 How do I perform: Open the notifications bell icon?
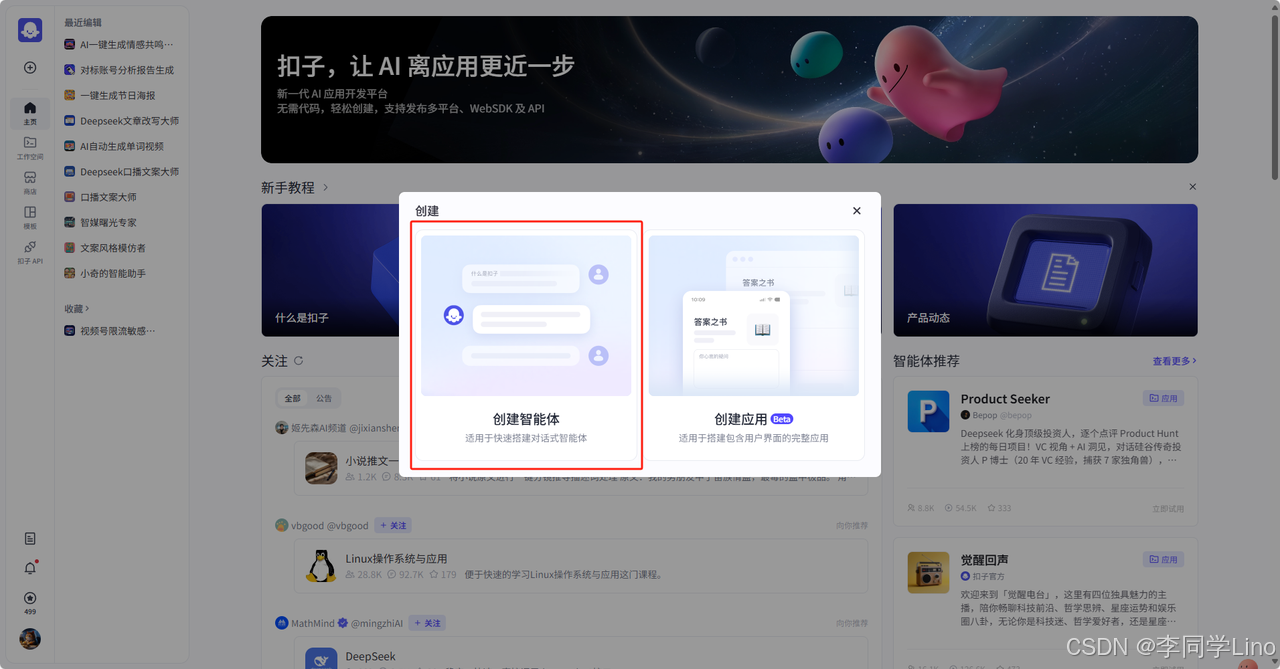tap(30, 568)
